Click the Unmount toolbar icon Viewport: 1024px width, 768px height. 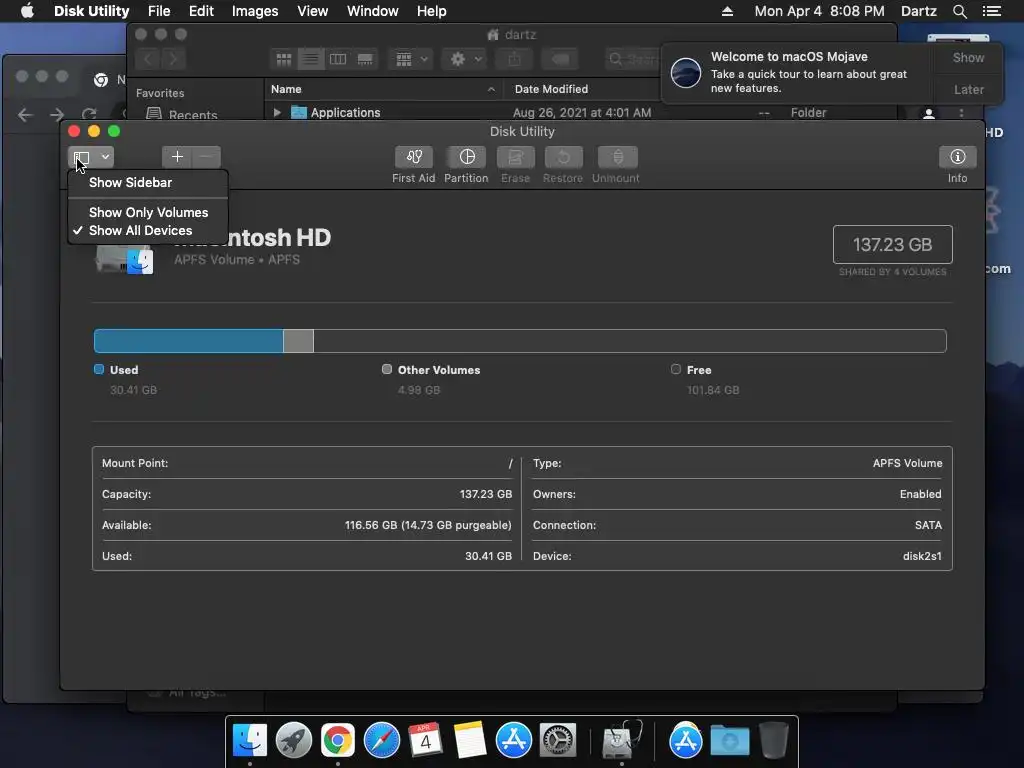(617, 157)
